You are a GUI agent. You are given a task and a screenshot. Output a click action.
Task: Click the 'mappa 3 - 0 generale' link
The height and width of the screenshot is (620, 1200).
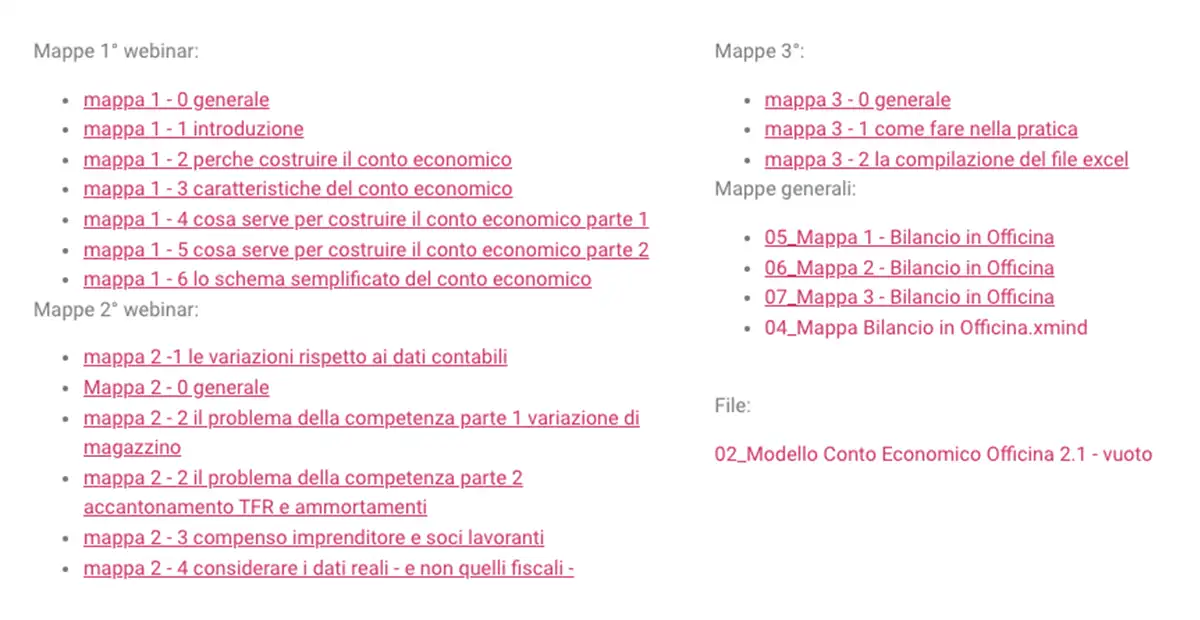pos(857,100)
